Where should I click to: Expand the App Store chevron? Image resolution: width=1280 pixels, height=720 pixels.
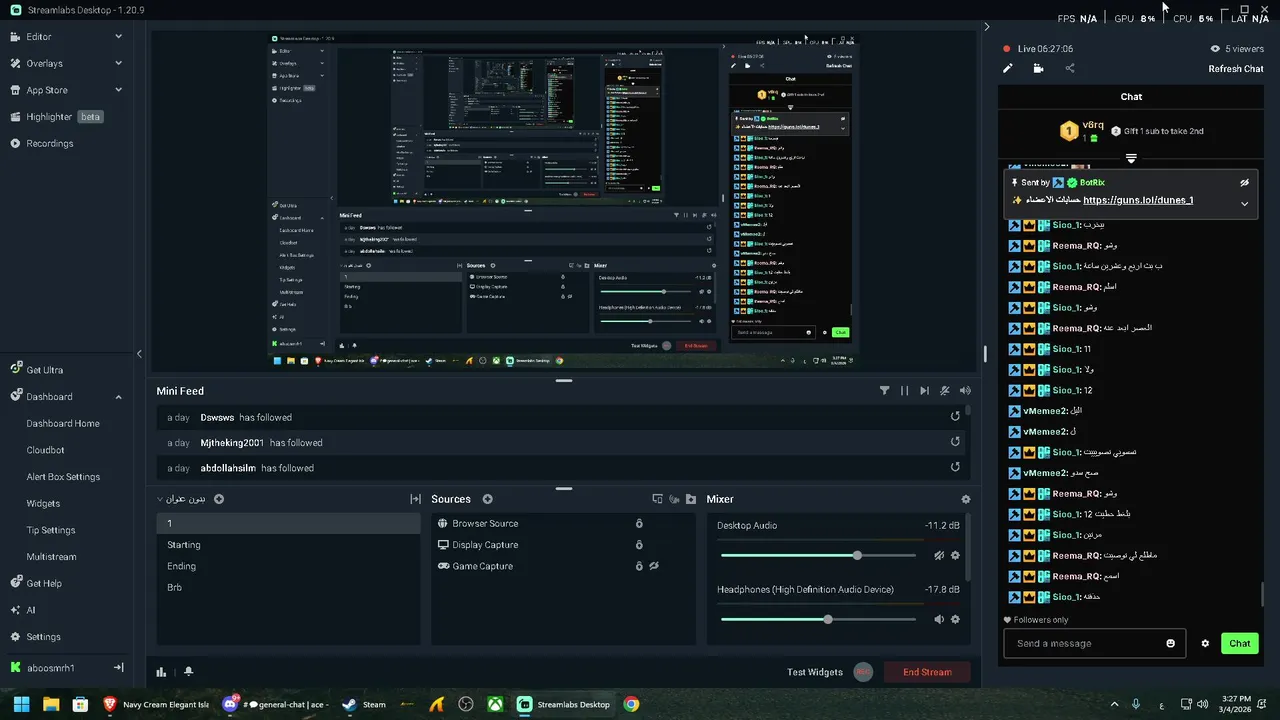[x=118, y=90]
